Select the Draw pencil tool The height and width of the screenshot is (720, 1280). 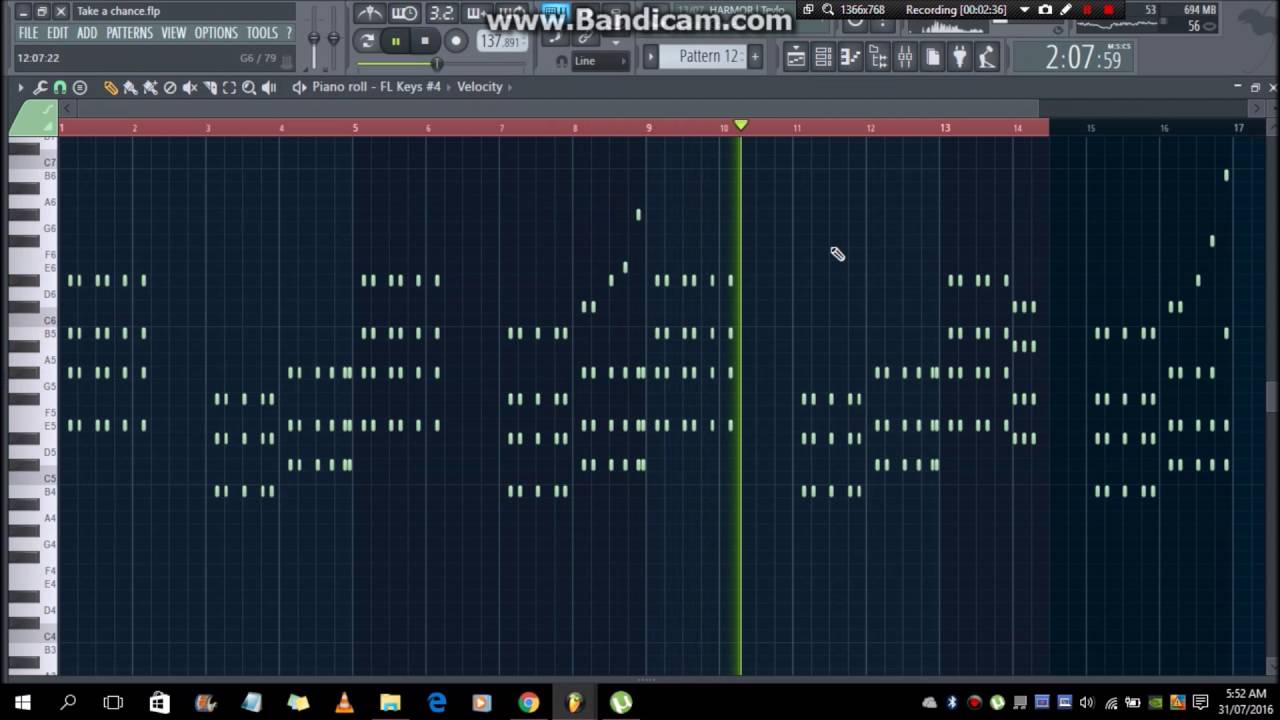[111, 87]
